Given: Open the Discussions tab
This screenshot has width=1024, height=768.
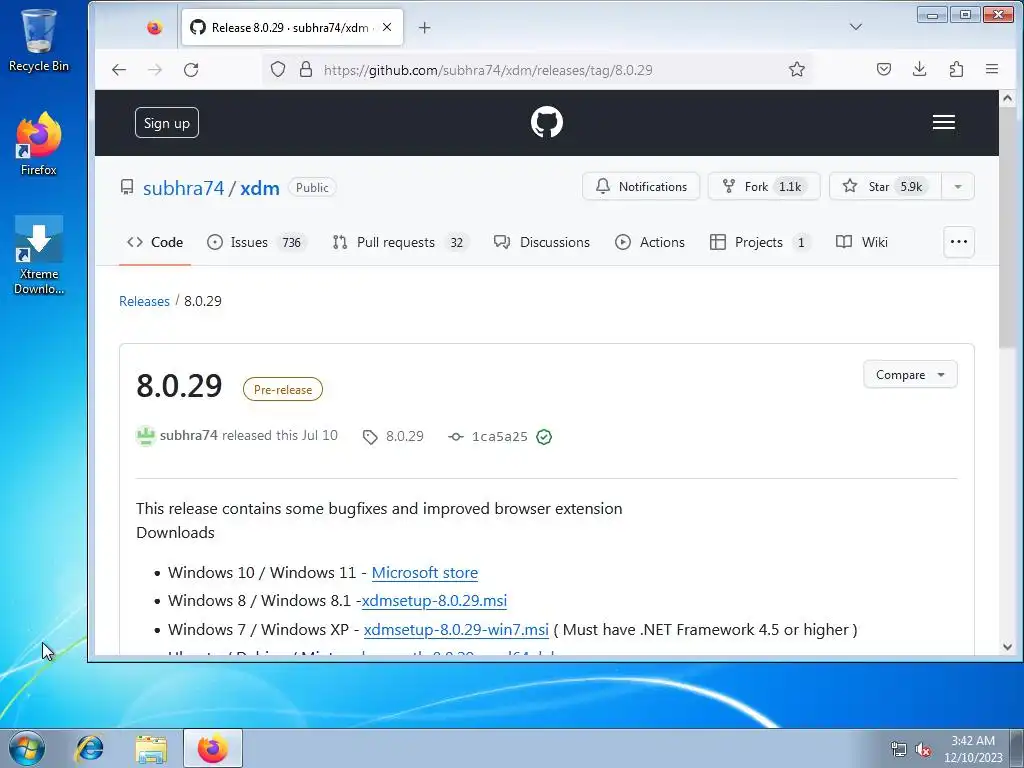Looking at the screenshot, I should point(541,242).
